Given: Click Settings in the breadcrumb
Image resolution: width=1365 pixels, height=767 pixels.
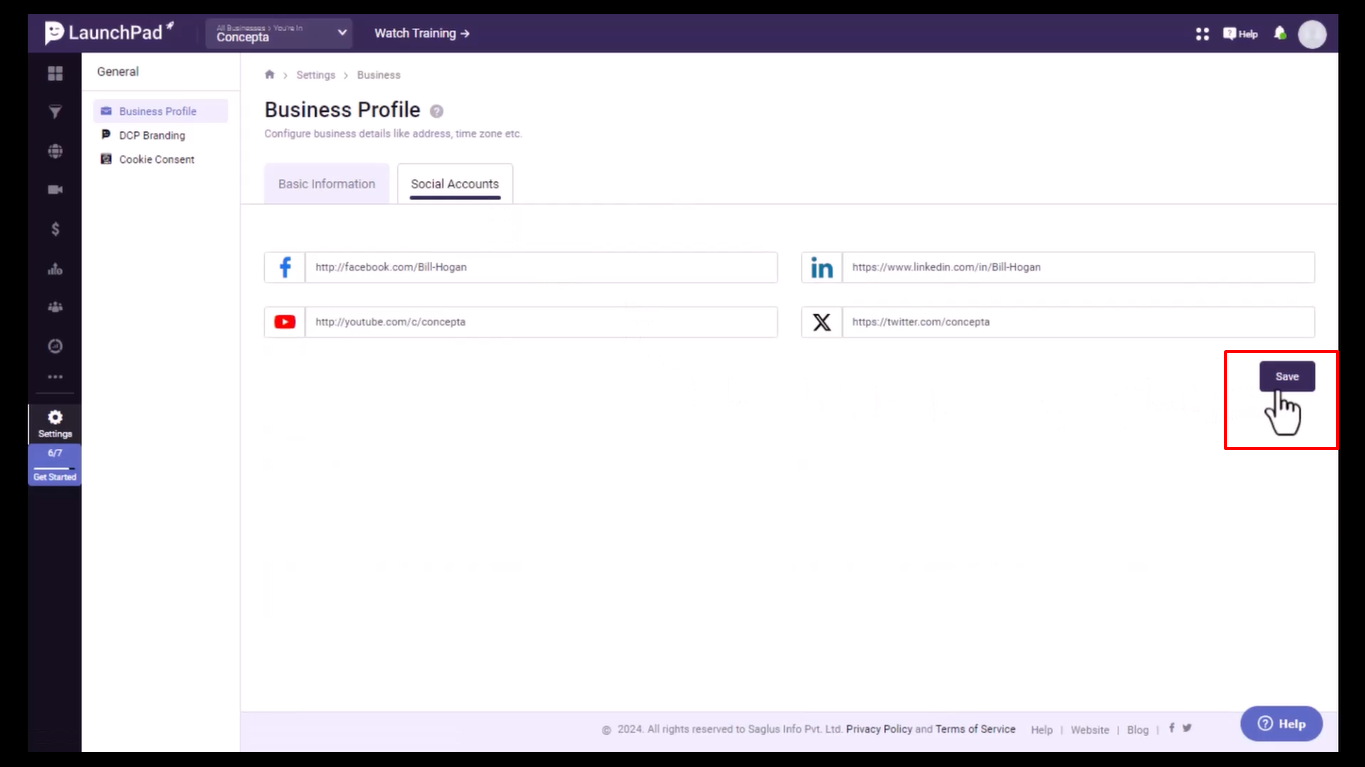Looking at the screenshot, I should tap(316, 75).
